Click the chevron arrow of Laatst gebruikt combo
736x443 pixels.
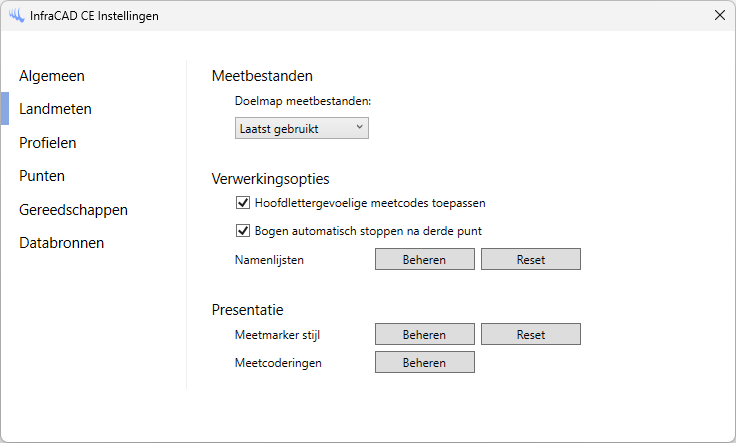(359, 127)
